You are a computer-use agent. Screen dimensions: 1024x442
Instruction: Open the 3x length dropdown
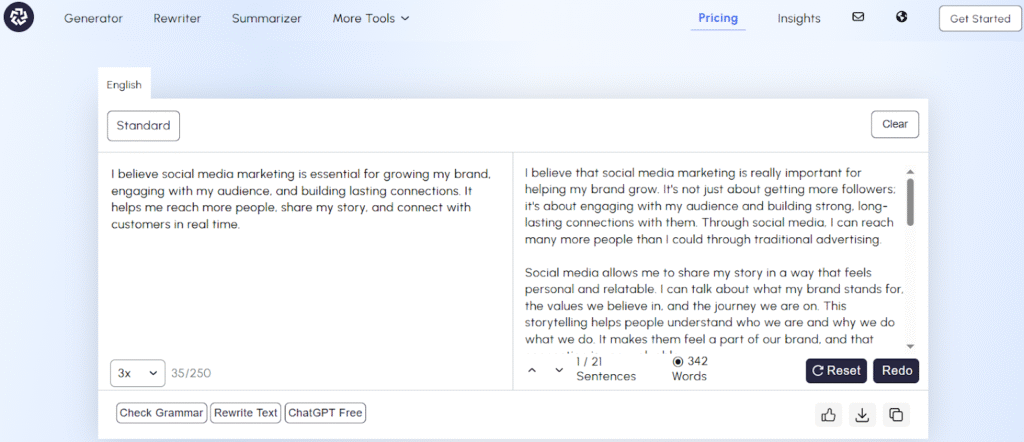(x=137, y=373)
